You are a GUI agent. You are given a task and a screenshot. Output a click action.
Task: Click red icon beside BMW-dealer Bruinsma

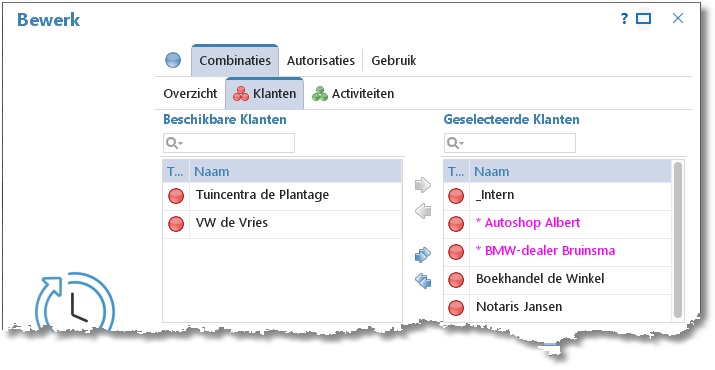click(456, 252)
